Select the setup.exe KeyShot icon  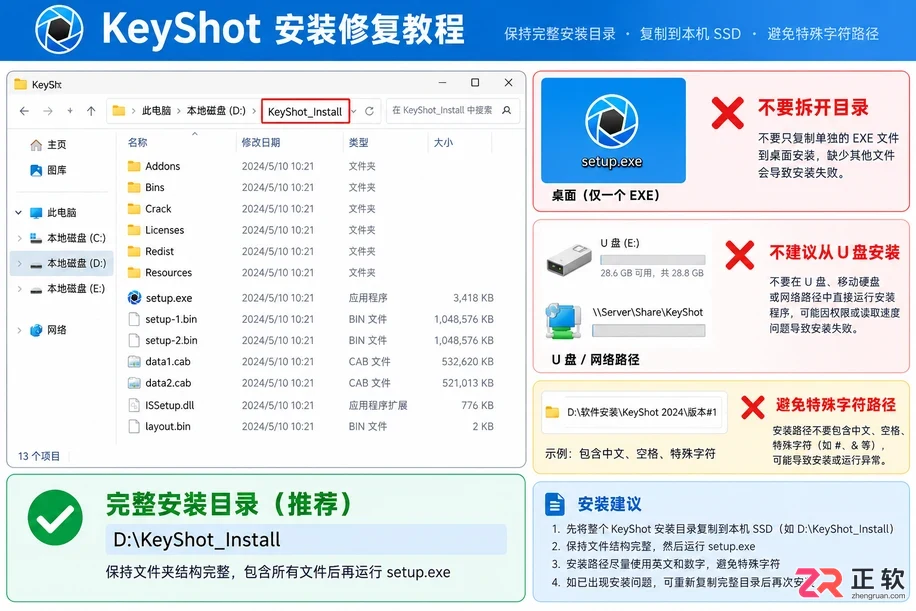pos(134,298)
